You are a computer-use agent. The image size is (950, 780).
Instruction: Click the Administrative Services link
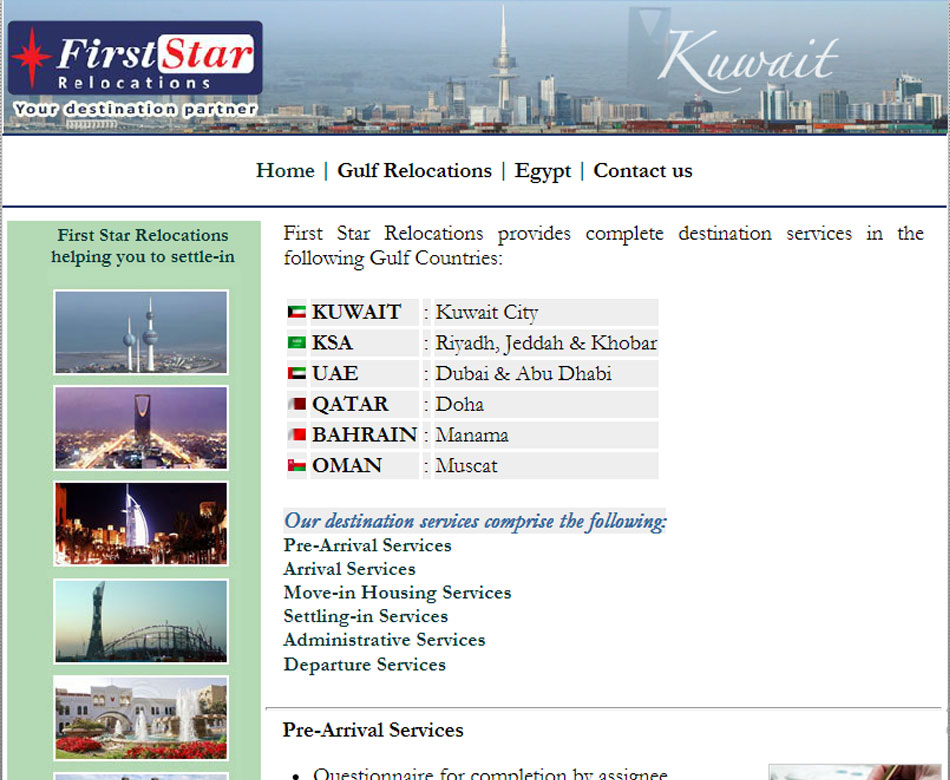(385, 640)
